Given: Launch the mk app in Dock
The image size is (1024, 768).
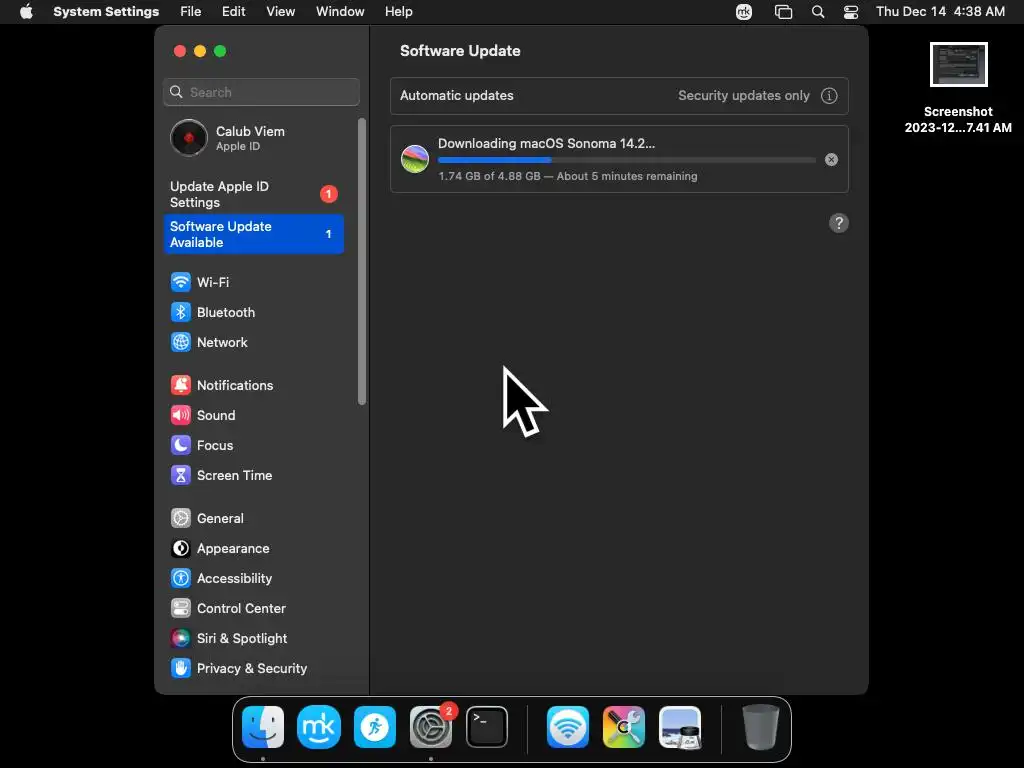Looking at the screenshot, I should click(319, 727).
